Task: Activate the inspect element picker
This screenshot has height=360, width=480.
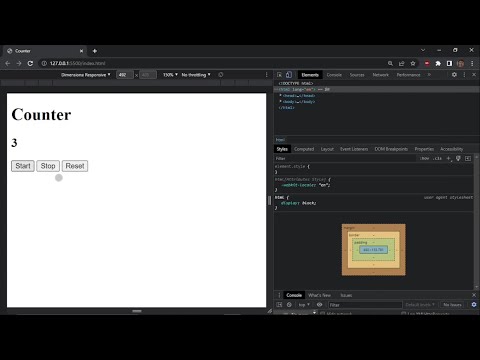Action: pyautogui.click(x=279, y=75)
